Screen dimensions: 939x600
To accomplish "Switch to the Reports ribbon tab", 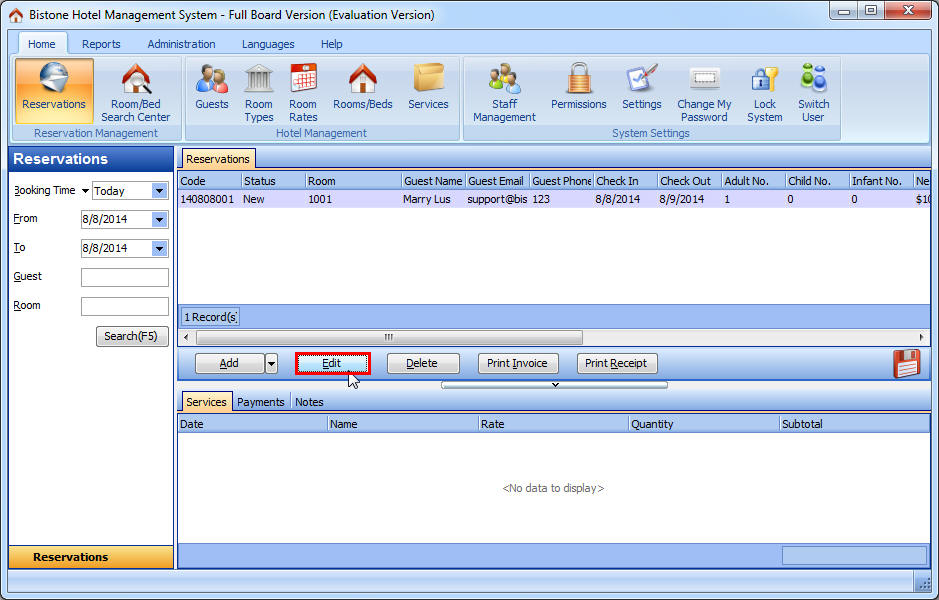I will (101, 44).
